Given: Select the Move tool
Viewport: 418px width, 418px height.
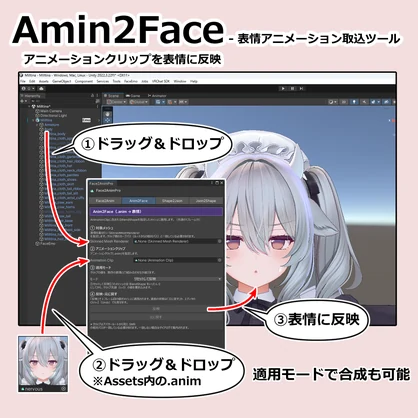Looking at the screenshot, I should pyautogui.click(x=108, y=120).
